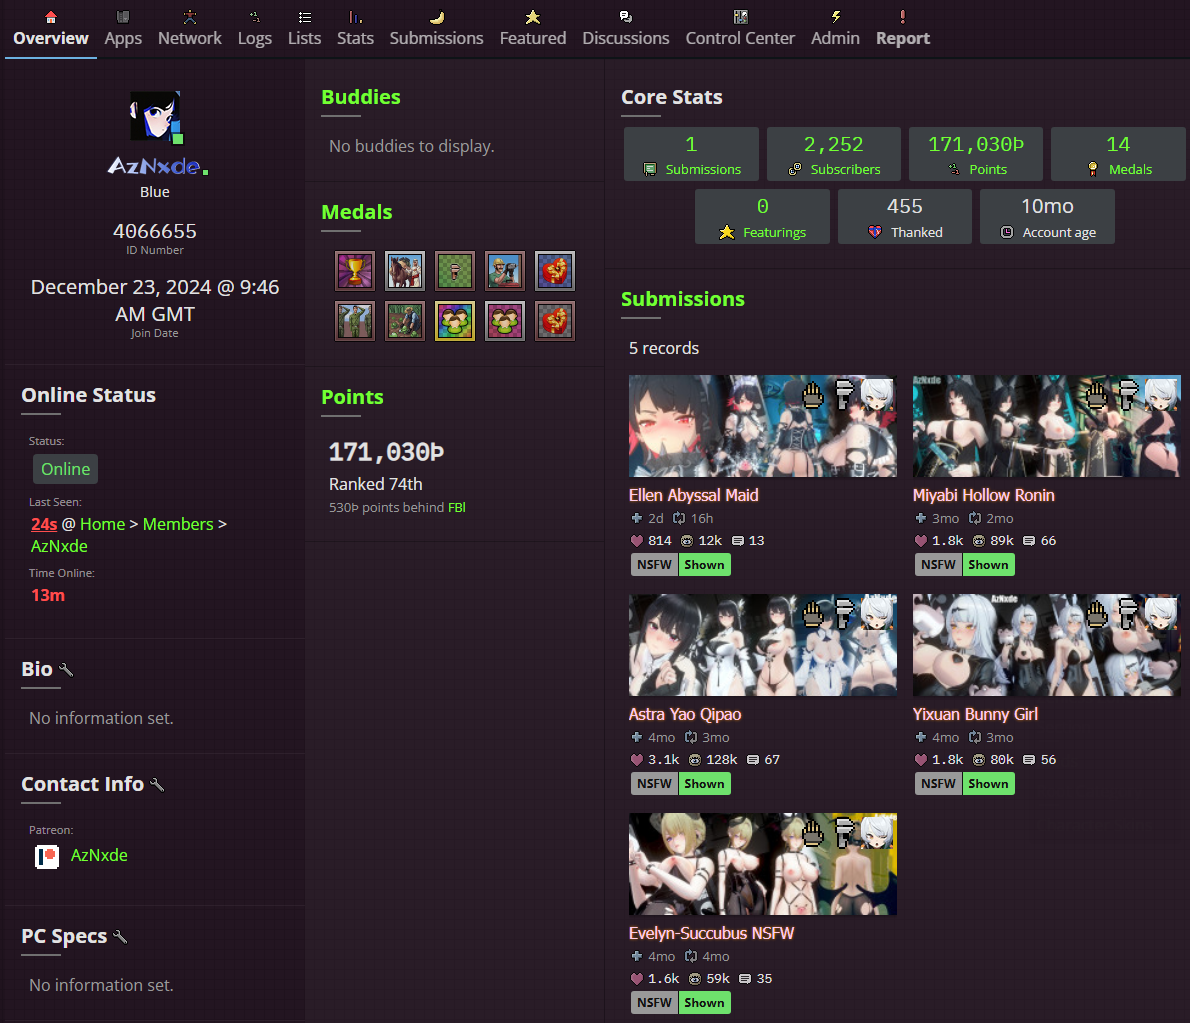
Task: Toggle Shown on Miyabi Hollow Ronin
Action: coord(988,565)
